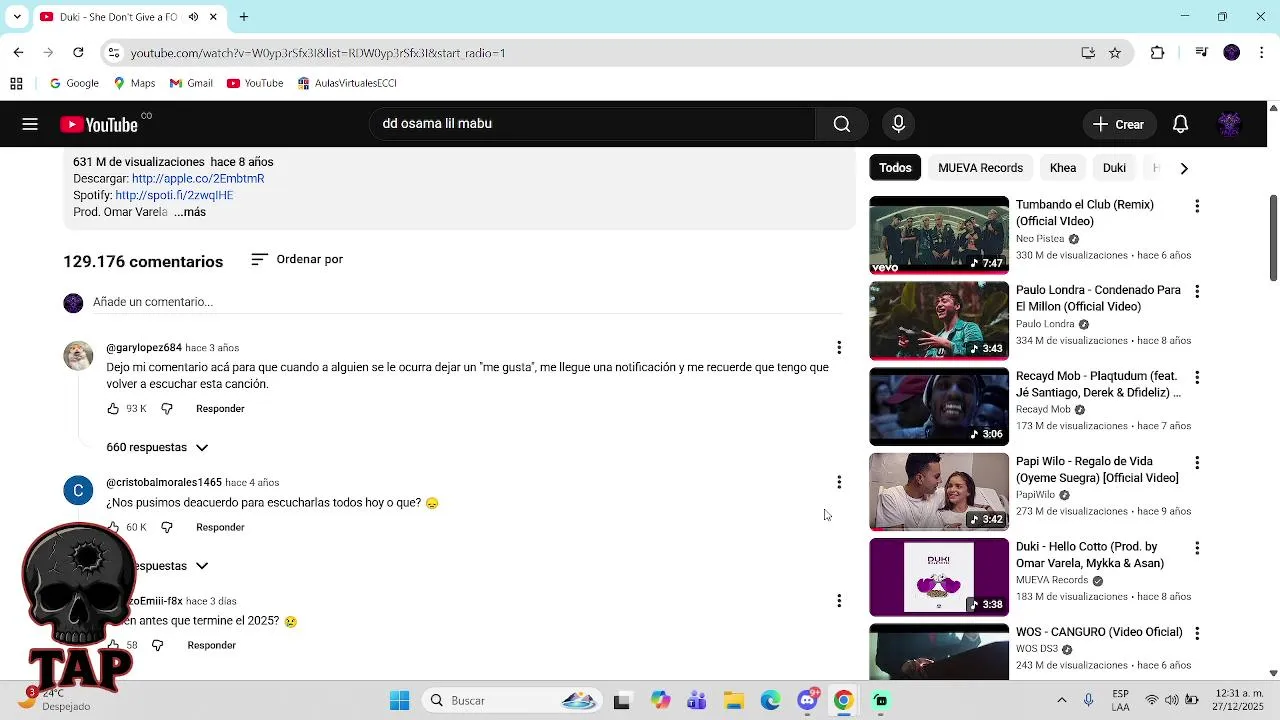Screen dimensions: 1280x720
Task: Open the Spotify spoti.fi link
Action: (174, 195)
